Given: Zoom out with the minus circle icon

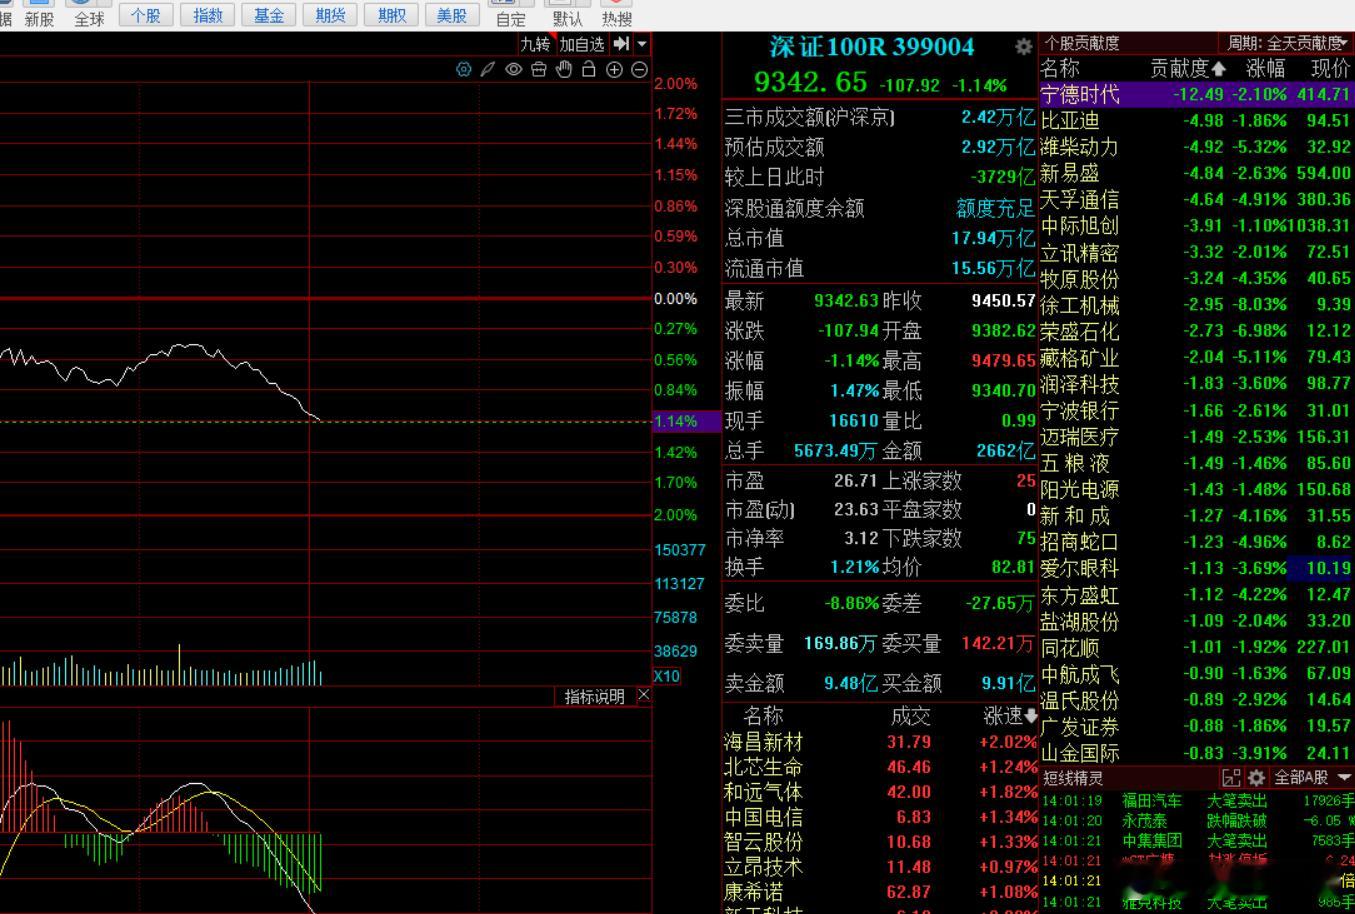Looking at the screenshot, I should [x=639, y=69].
